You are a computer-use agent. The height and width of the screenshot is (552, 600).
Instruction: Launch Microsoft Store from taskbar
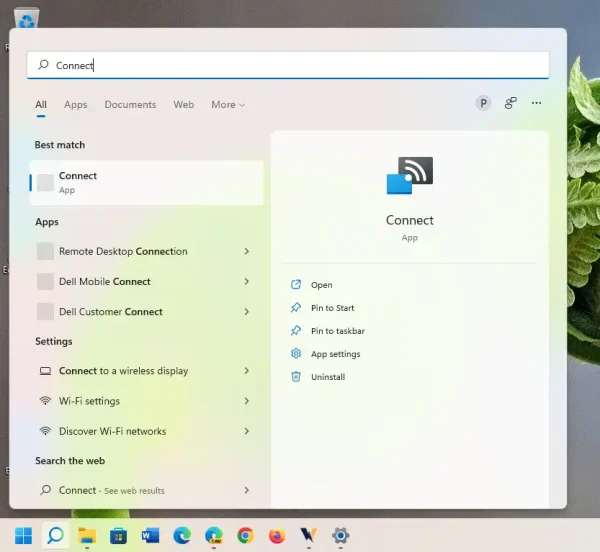point(119,536)
